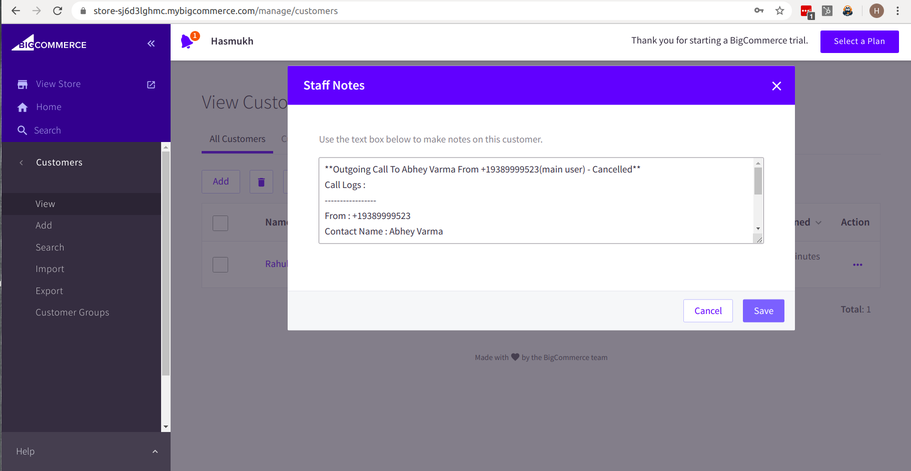Open notifications bell icon
Image resolution: width=911 pixels, height=471 pixels.
[187, 41]
